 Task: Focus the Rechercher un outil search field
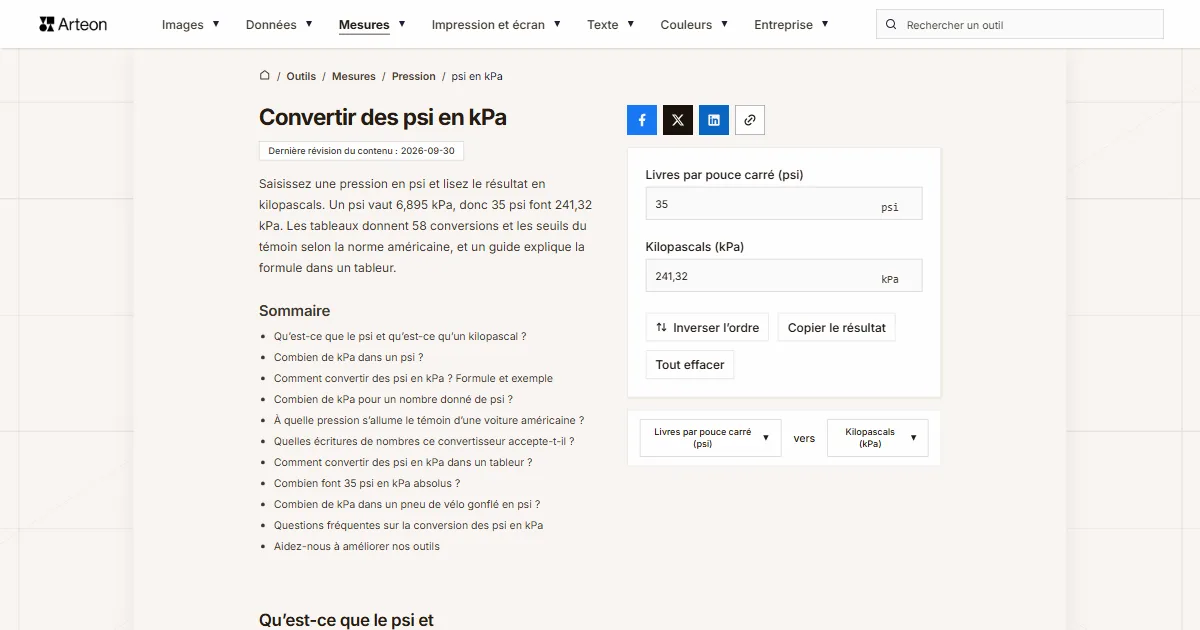coord(1020,24)
